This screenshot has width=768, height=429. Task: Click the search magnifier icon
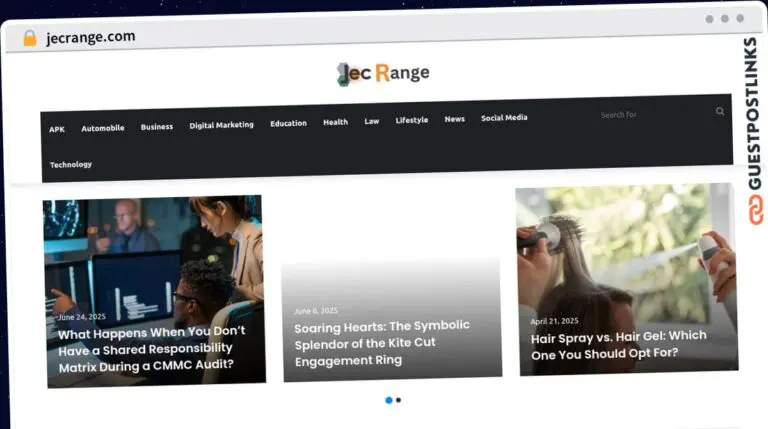point(719,111)
